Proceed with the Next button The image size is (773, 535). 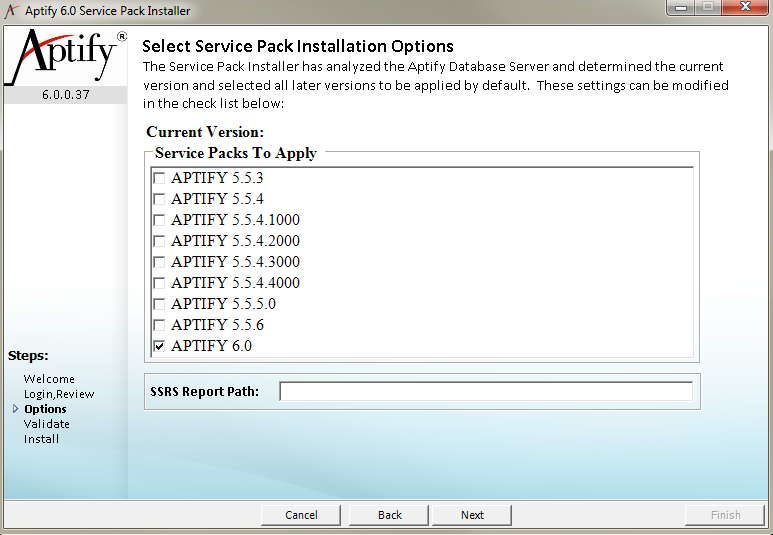[472, 515]
